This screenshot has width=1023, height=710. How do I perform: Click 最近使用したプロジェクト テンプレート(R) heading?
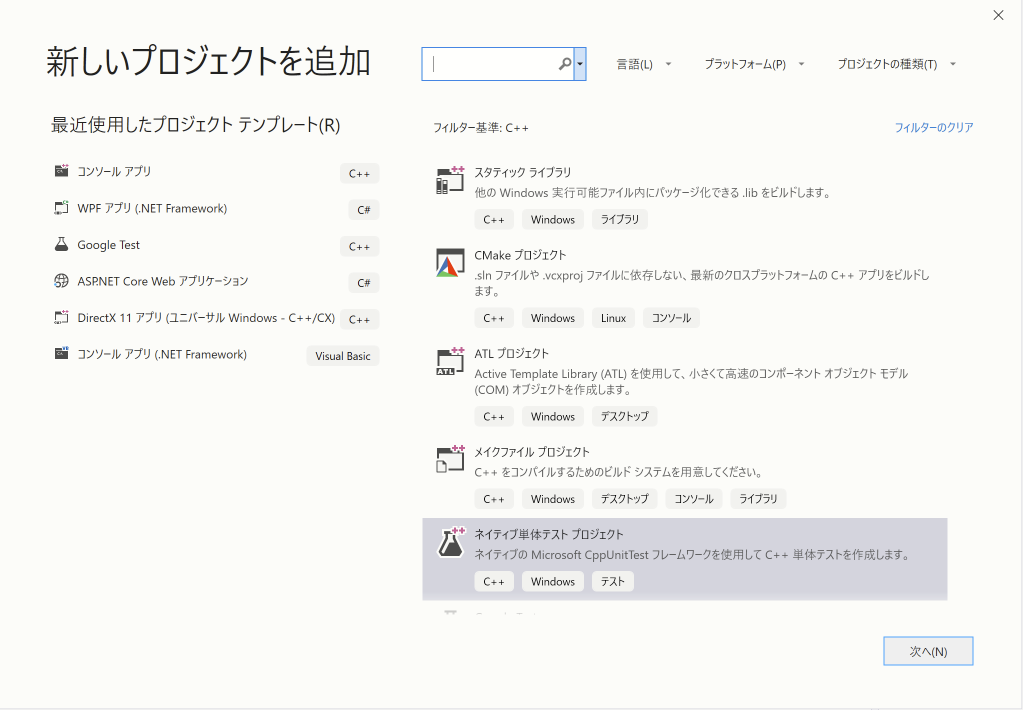click(196, 125)
